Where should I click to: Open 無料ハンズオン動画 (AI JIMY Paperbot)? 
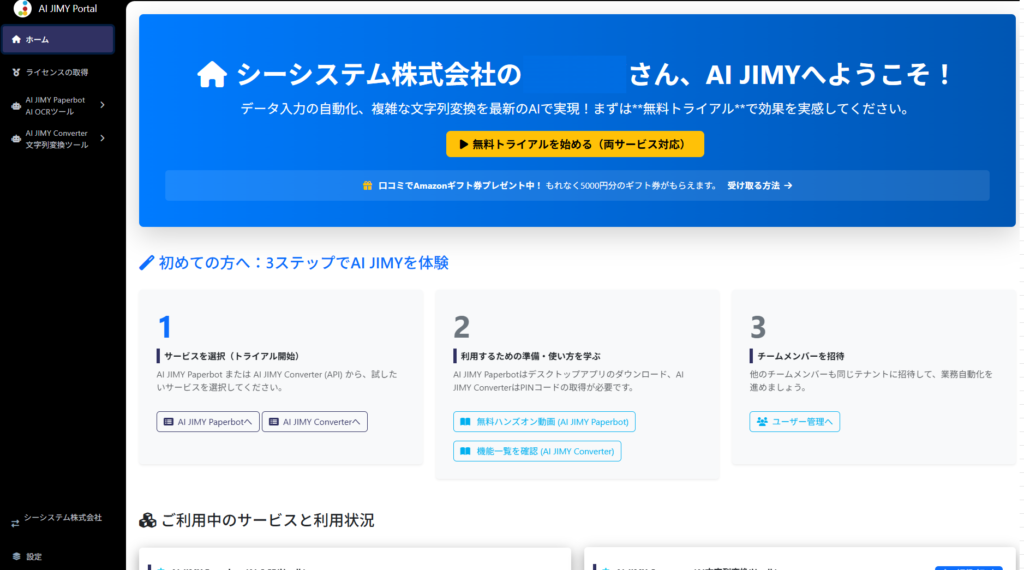pyautogui.click(x=544, y=422)
